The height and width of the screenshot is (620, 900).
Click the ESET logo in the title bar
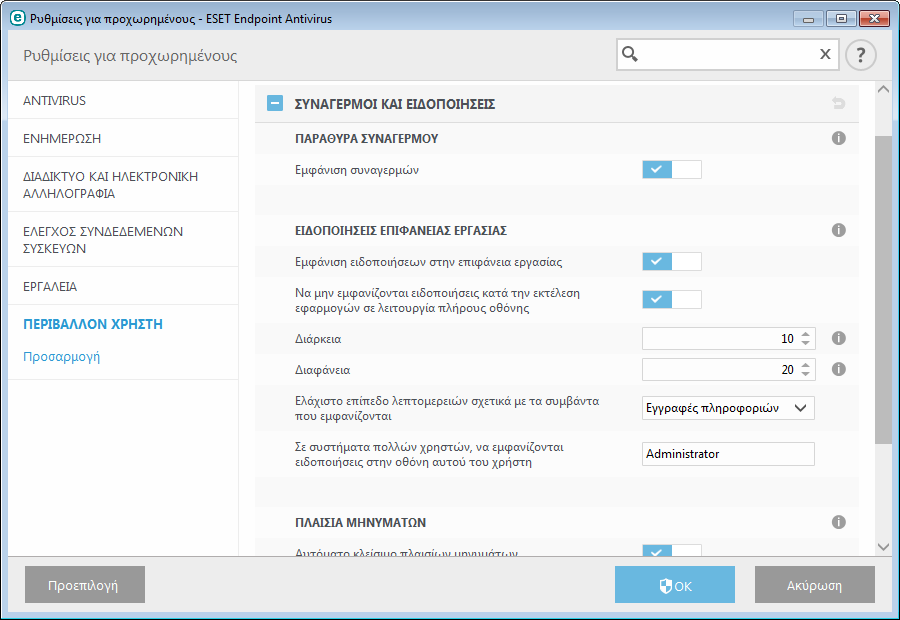pos(18,18)
